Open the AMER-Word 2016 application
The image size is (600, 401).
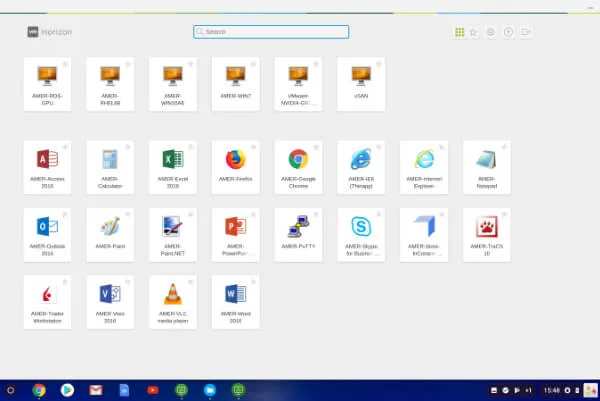tap(236, 302)
